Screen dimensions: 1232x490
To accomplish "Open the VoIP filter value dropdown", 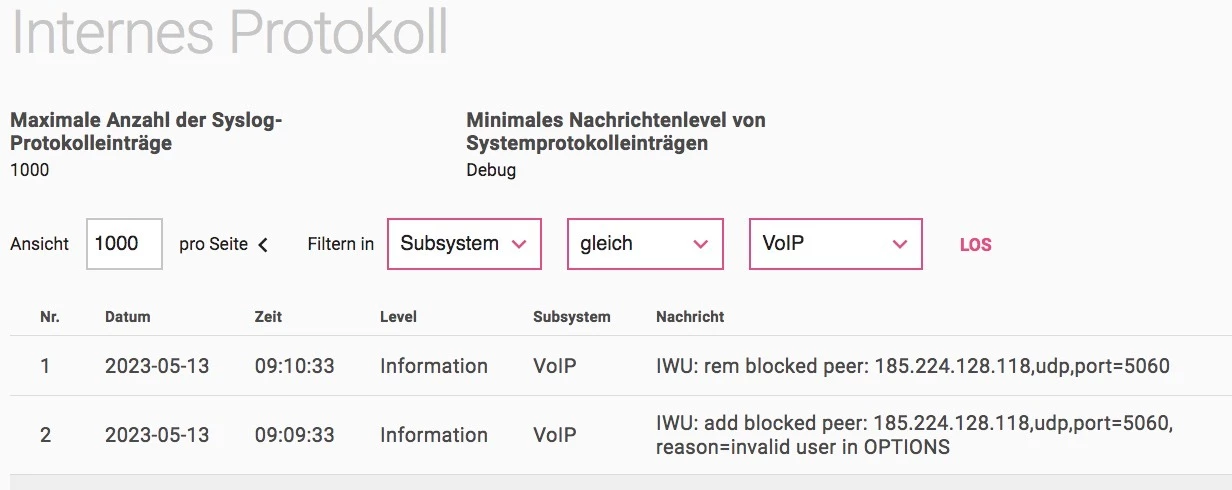I will pyautogui.click(x=835, y=244).
